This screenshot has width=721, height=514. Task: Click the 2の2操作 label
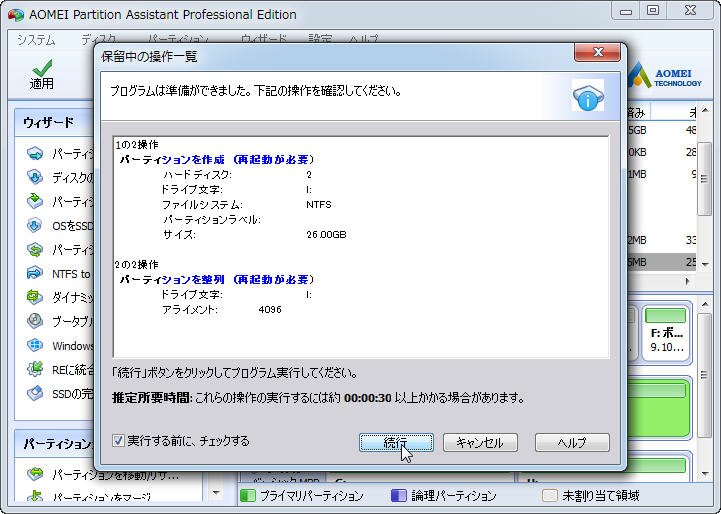pos(137,265)
